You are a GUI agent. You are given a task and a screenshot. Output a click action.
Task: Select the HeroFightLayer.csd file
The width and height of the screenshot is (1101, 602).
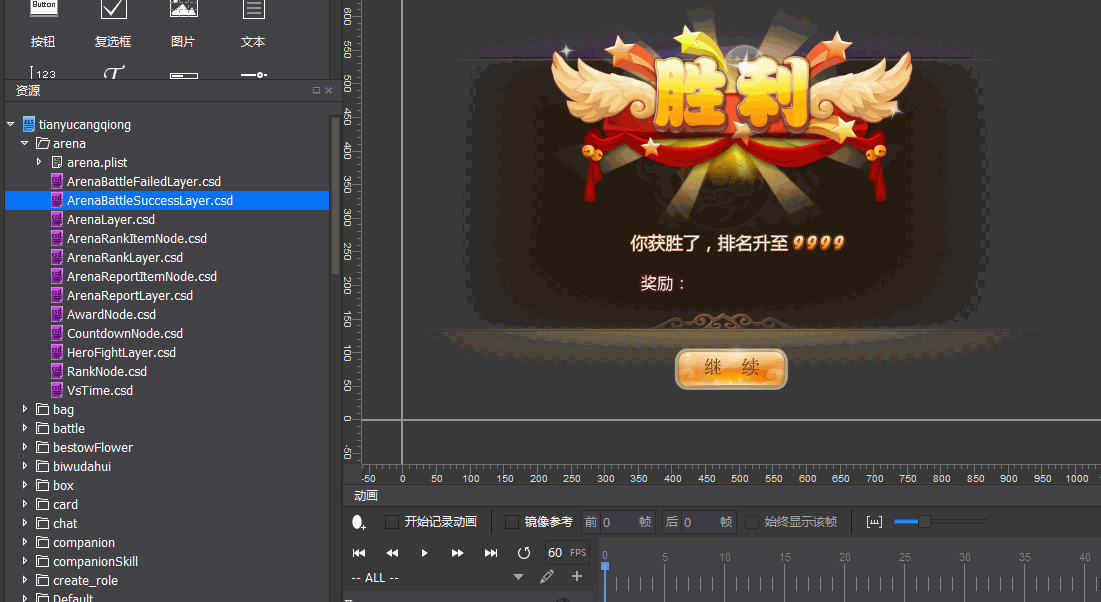(120, 353)
